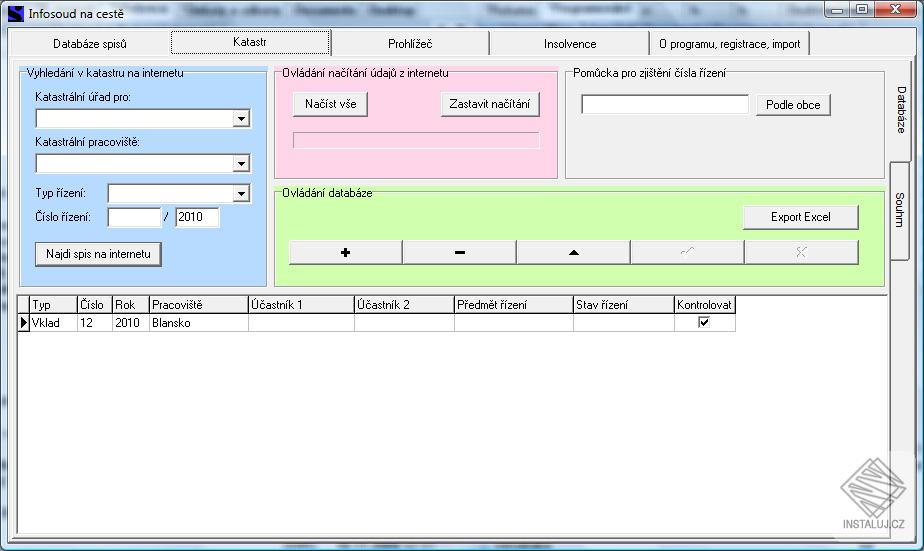Click the greyed-out checkmark post button
This screenshot has height=551, width=924.
coord(687,252)
